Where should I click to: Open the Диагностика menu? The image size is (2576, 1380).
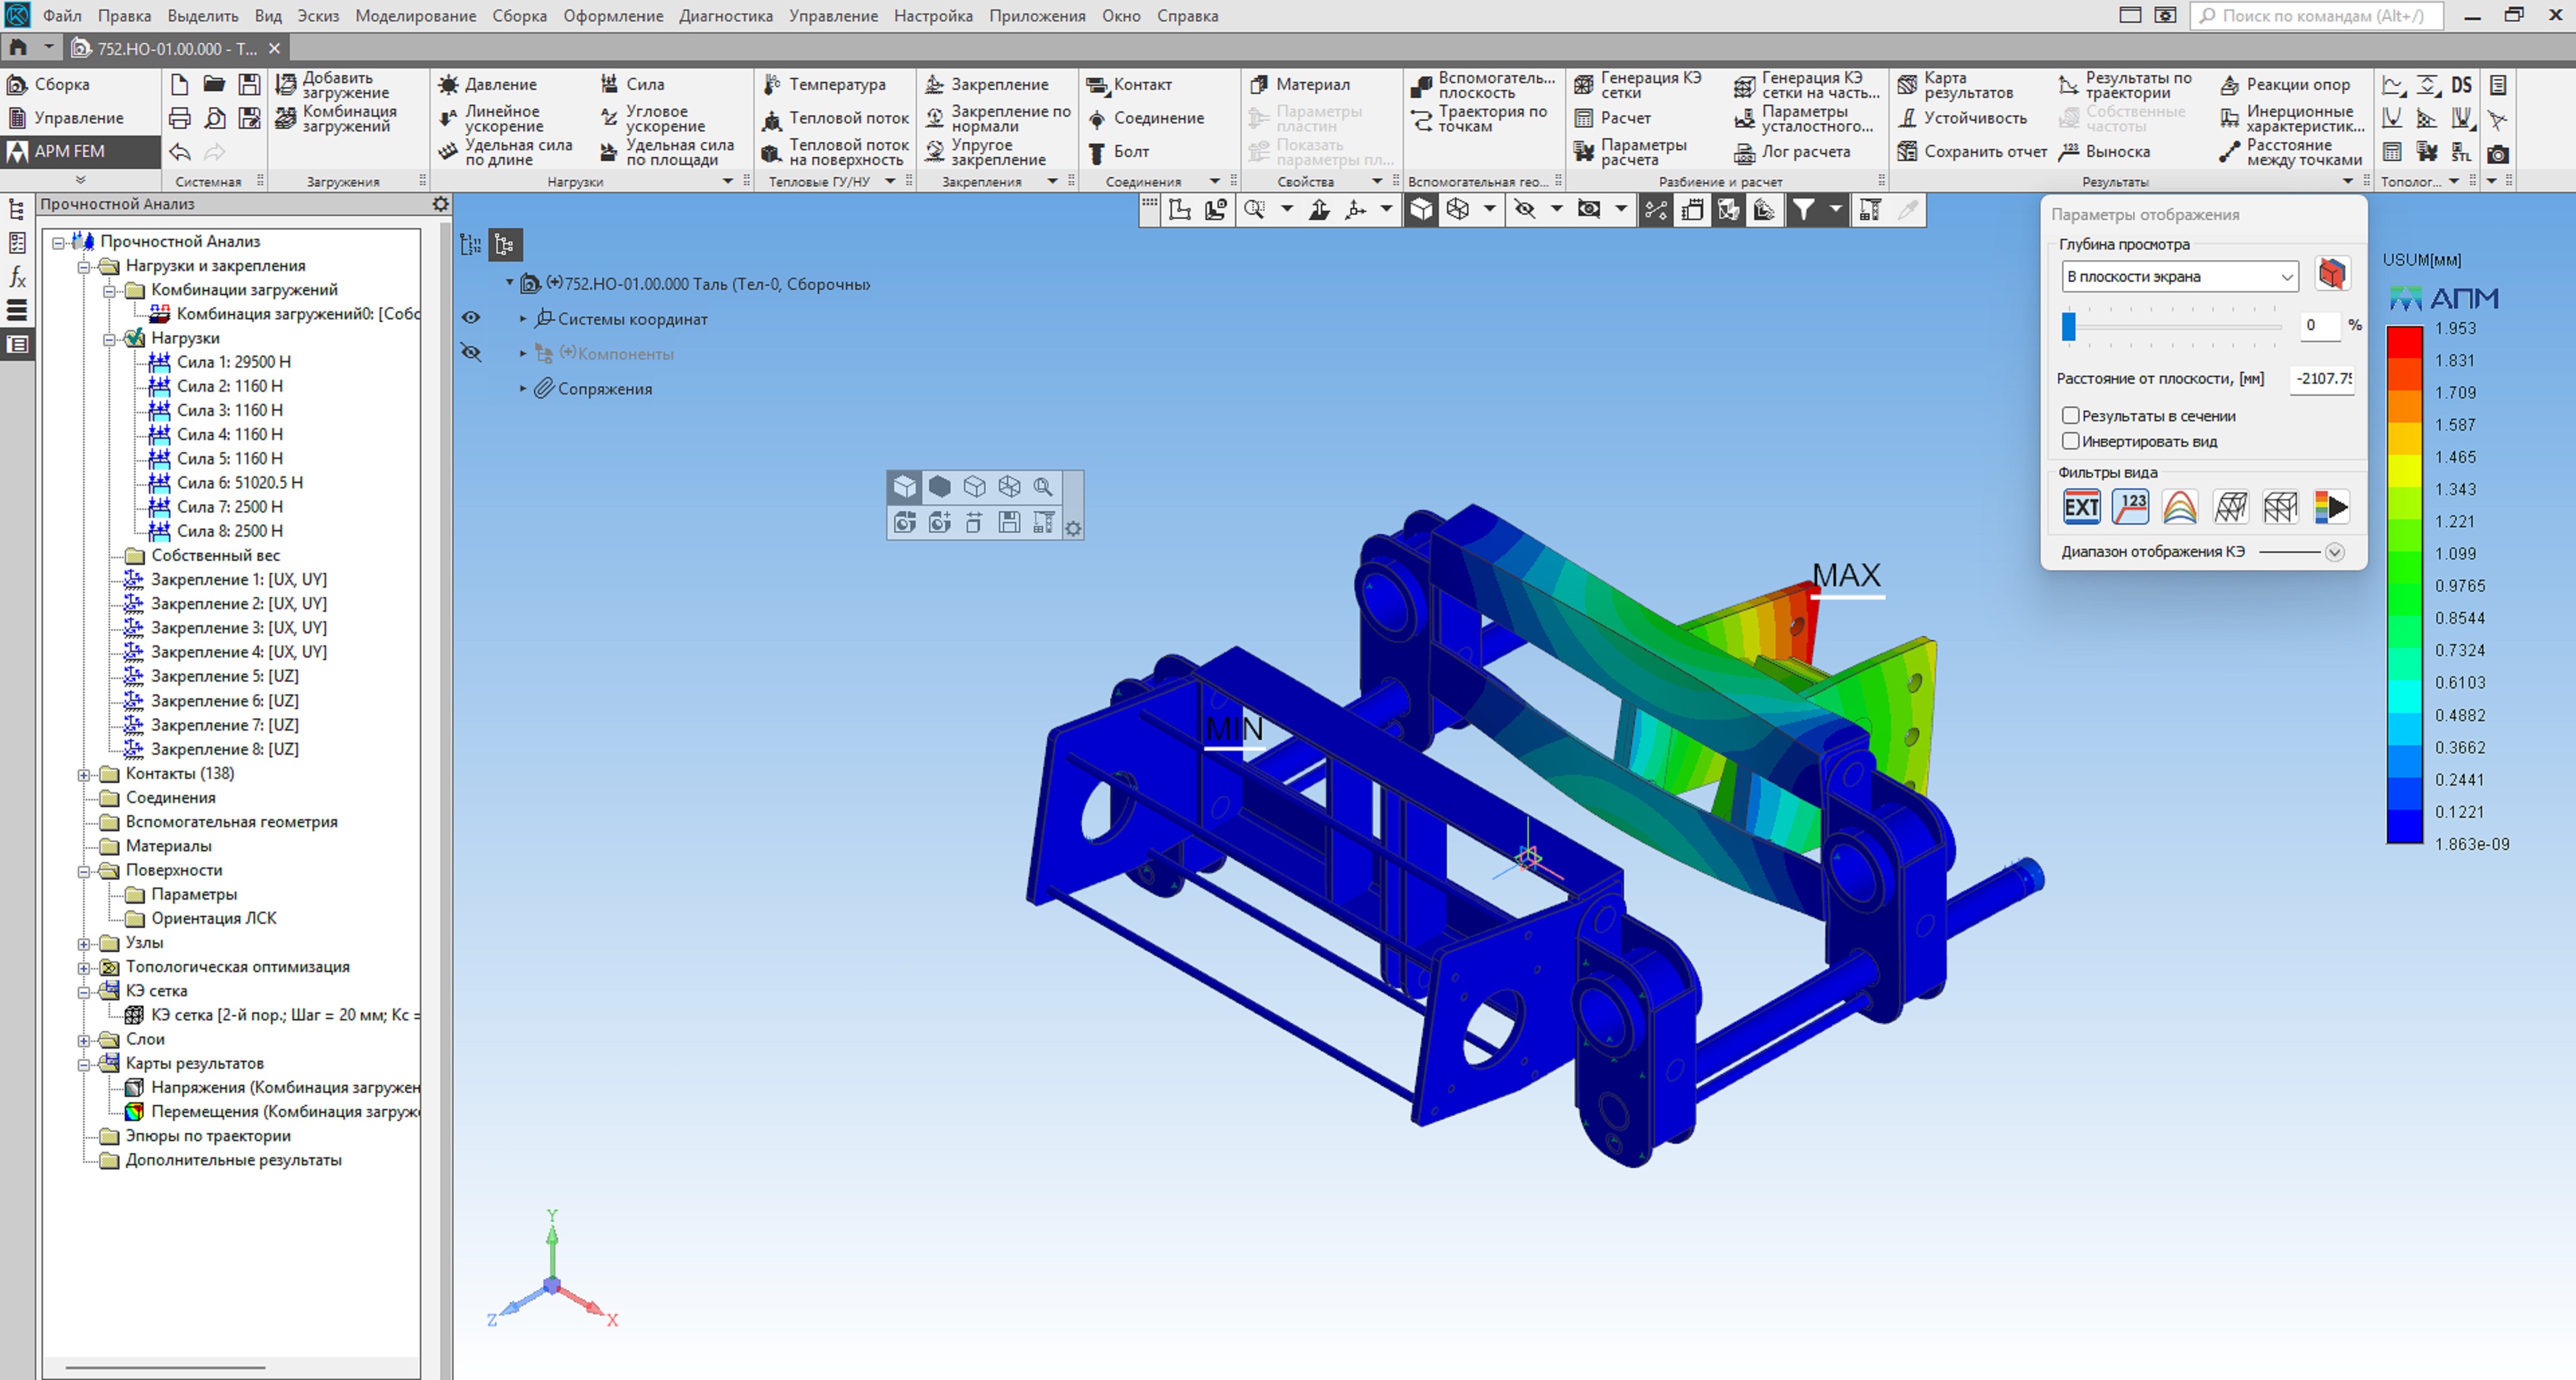(x=725, y=16)
